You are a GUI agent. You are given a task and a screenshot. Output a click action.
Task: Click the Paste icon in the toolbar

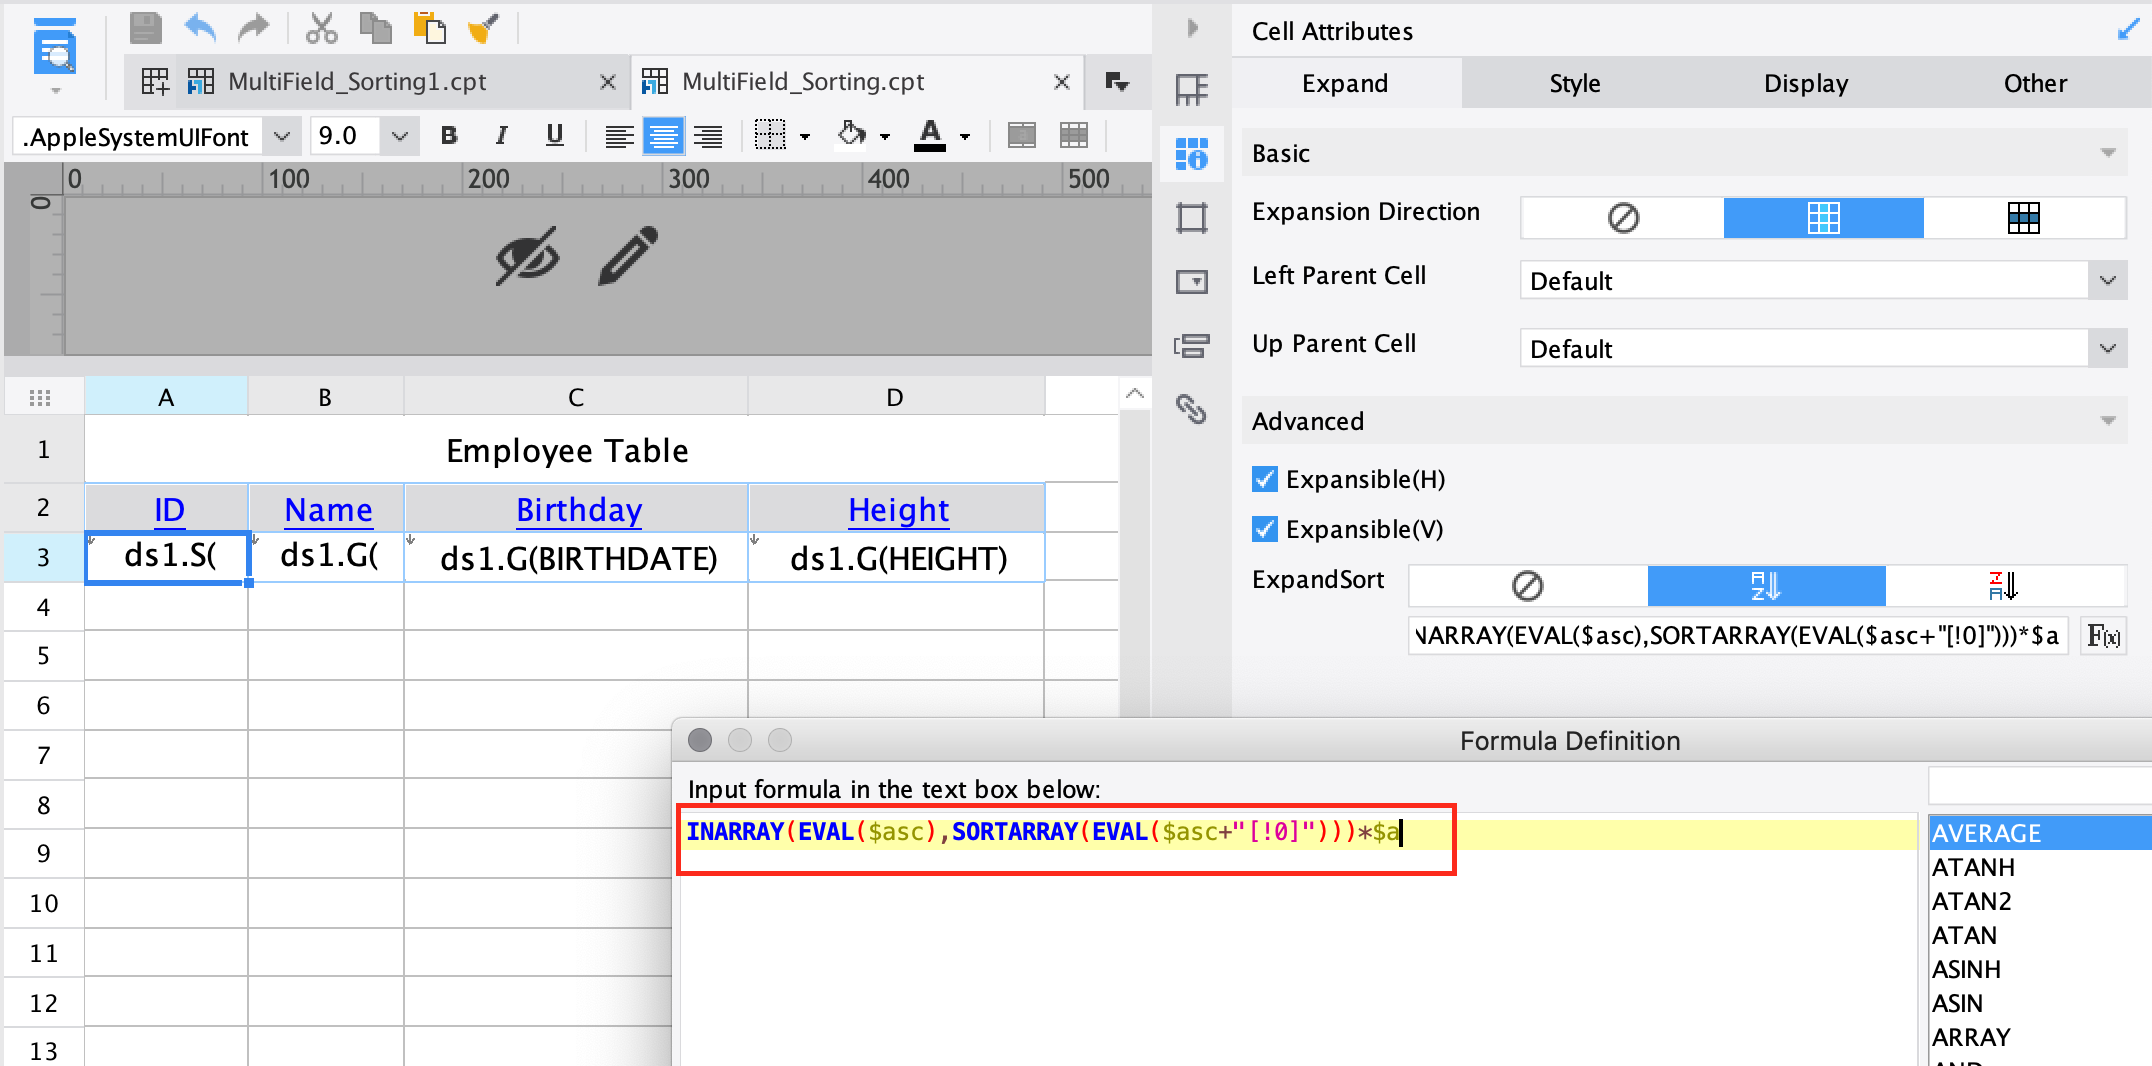click(x=430, y=28)
